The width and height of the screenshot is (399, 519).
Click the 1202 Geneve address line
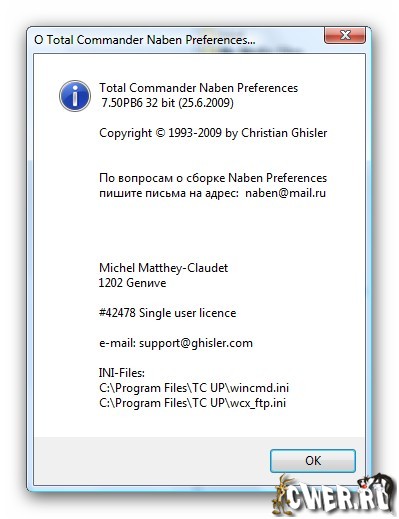point(132,283)
